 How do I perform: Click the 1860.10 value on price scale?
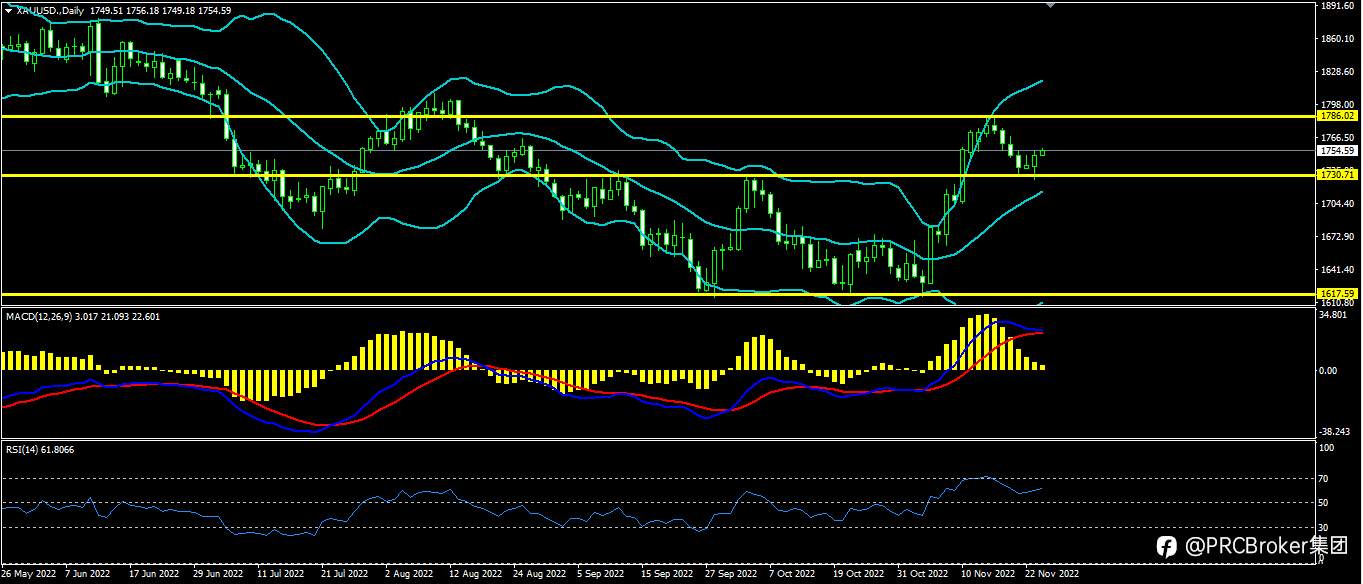click(x=1336, y=39)
